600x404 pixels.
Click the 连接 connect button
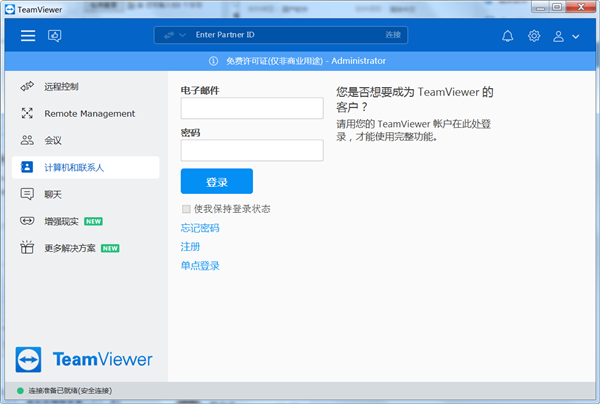tap(393, 35)
